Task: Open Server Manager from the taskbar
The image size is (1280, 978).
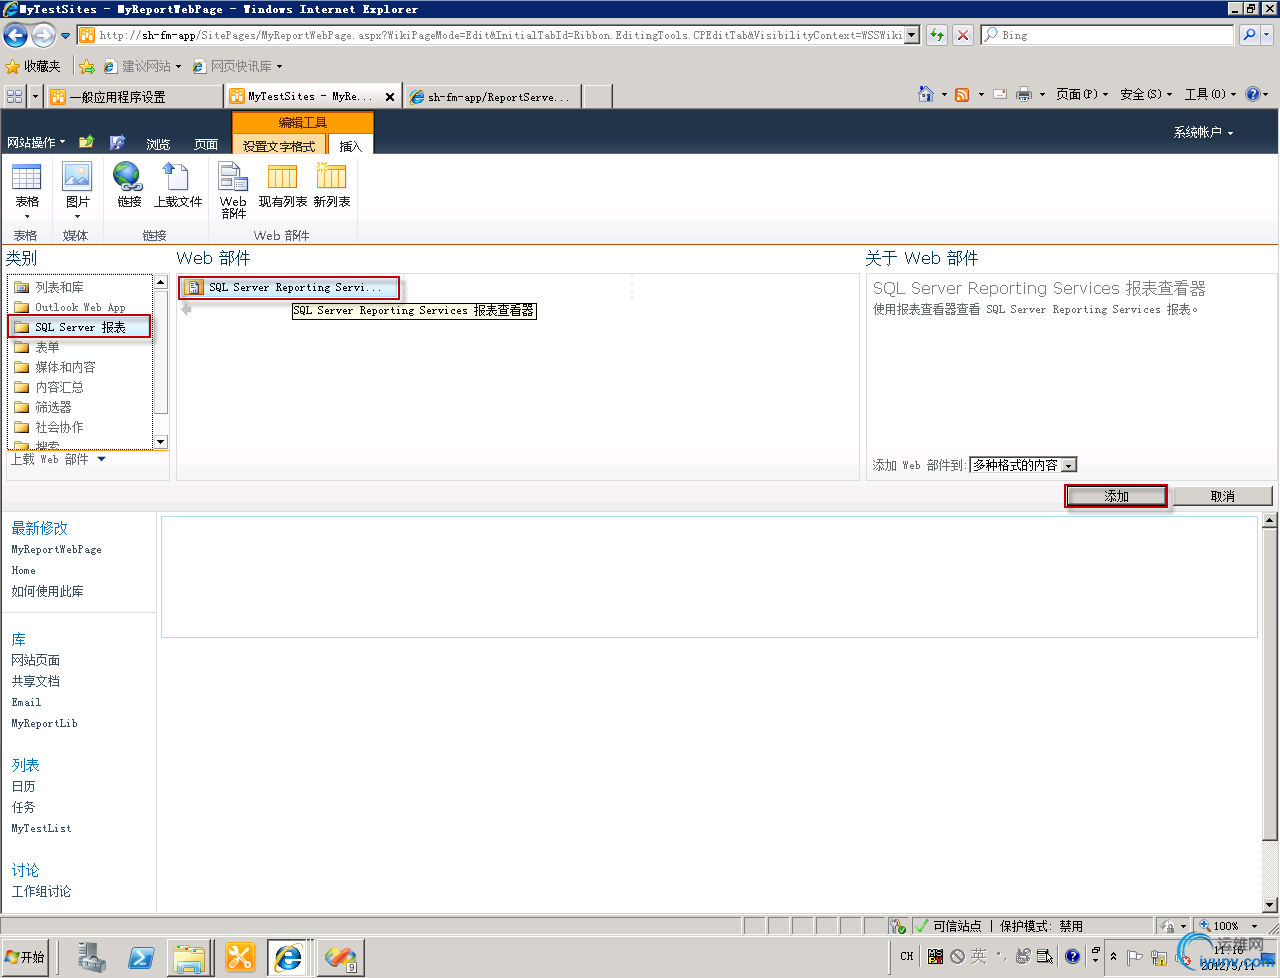Action: [x=93, y=957]
